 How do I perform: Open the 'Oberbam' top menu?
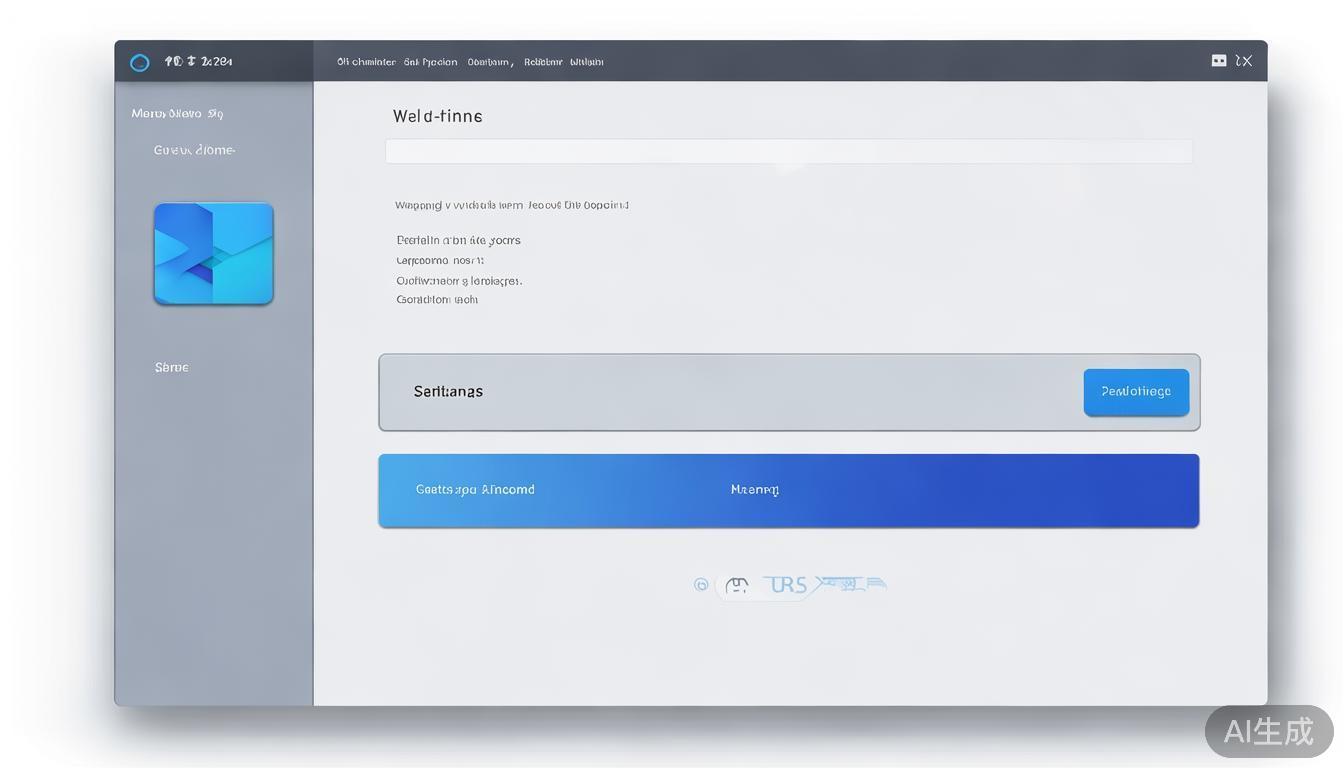[x=490, y=62]
